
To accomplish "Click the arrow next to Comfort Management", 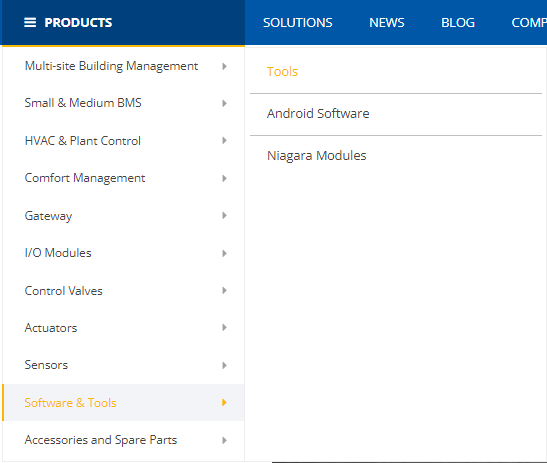I will [224, 178].
